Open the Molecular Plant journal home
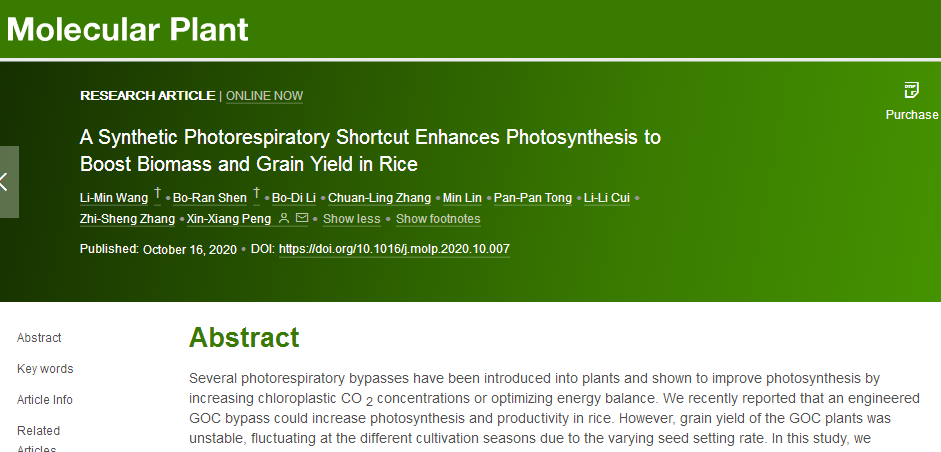Viewport: 941px width, 452px height. 128,29
